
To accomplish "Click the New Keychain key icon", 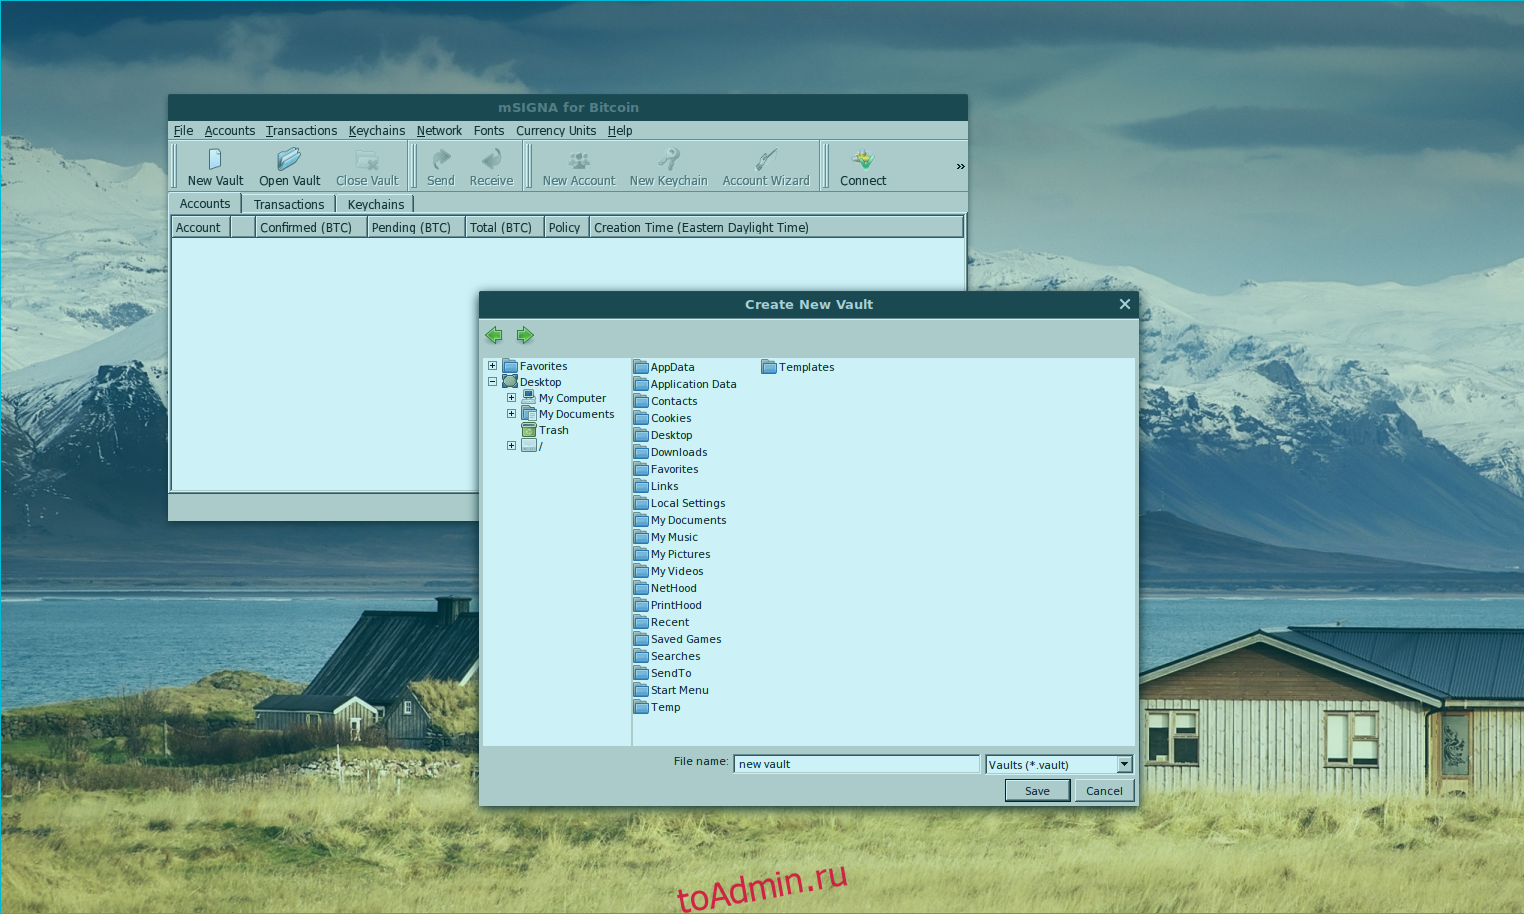I will coord(668,159).
